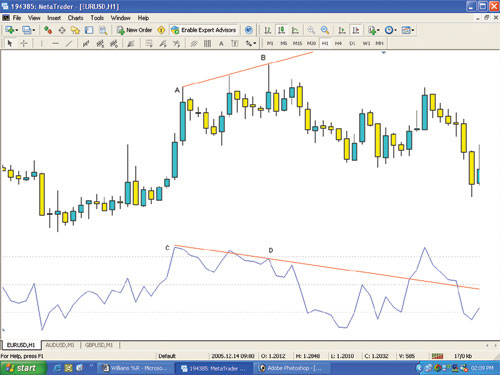Screen dimensions: 500x375
Task: Show the Market Watch window
Action: click(48, 30)
